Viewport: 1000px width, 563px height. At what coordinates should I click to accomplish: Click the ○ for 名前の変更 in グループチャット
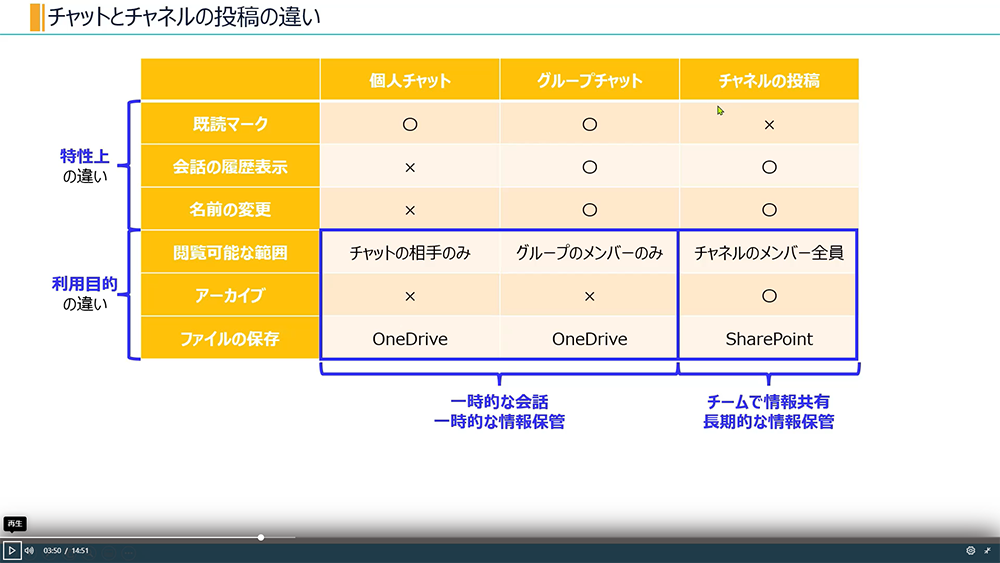589,210
